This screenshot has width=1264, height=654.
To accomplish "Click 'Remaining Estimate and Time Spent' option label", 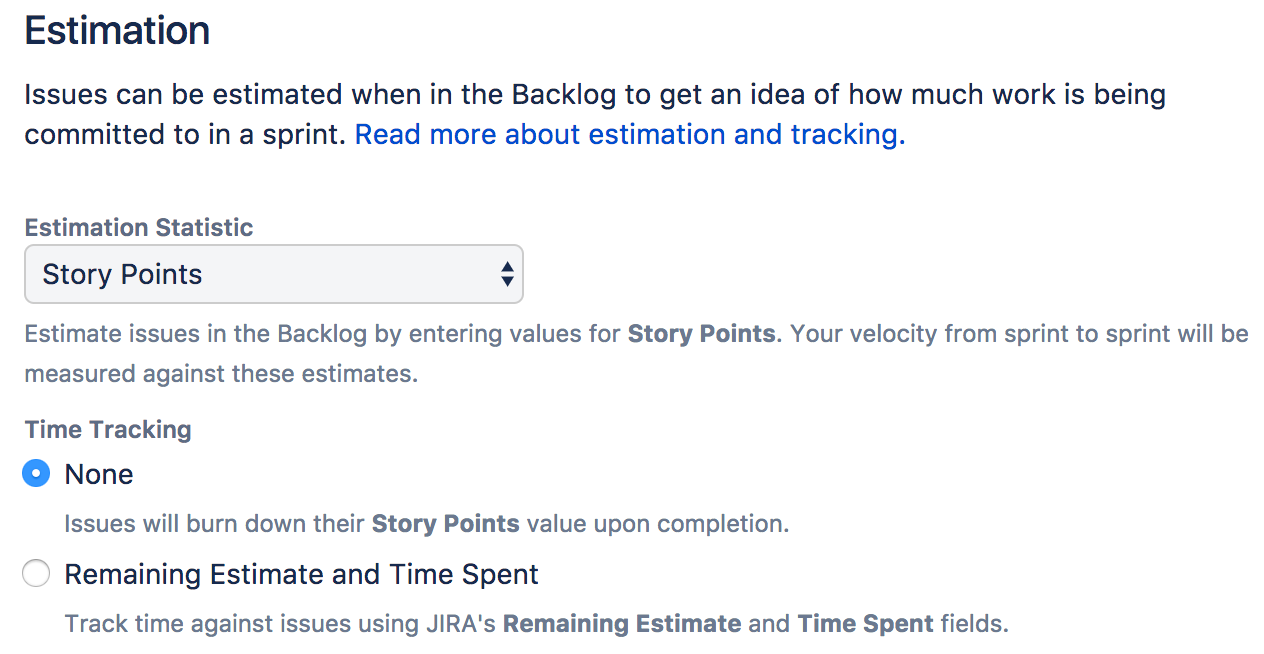I will 301,574.
